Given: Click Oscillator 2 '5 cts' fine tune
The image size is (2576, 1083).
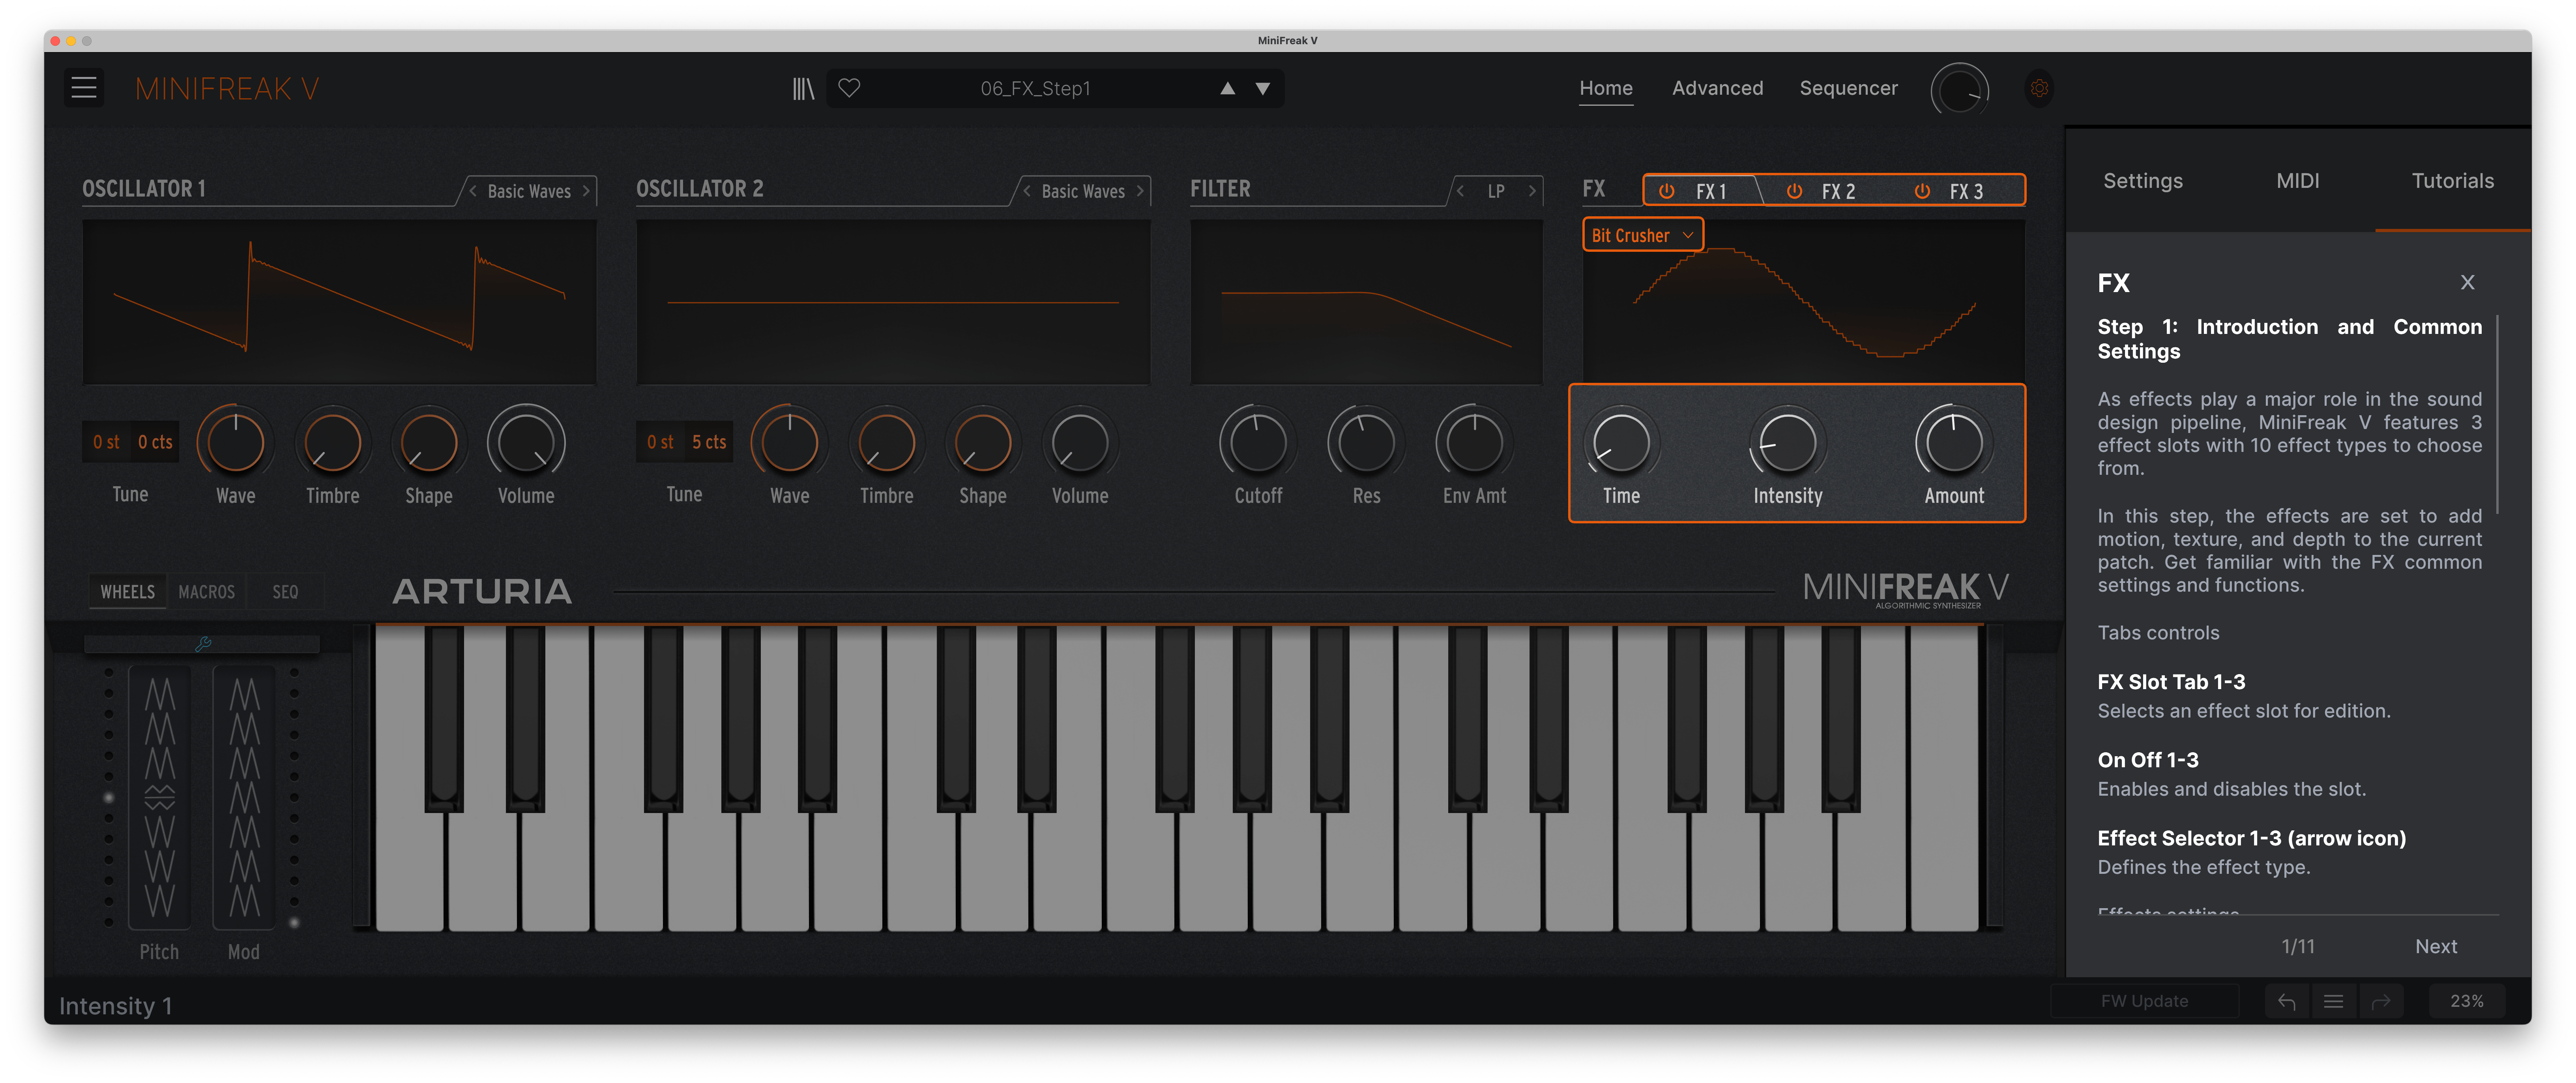Looking at the screenshot, I should click(709, 442).
